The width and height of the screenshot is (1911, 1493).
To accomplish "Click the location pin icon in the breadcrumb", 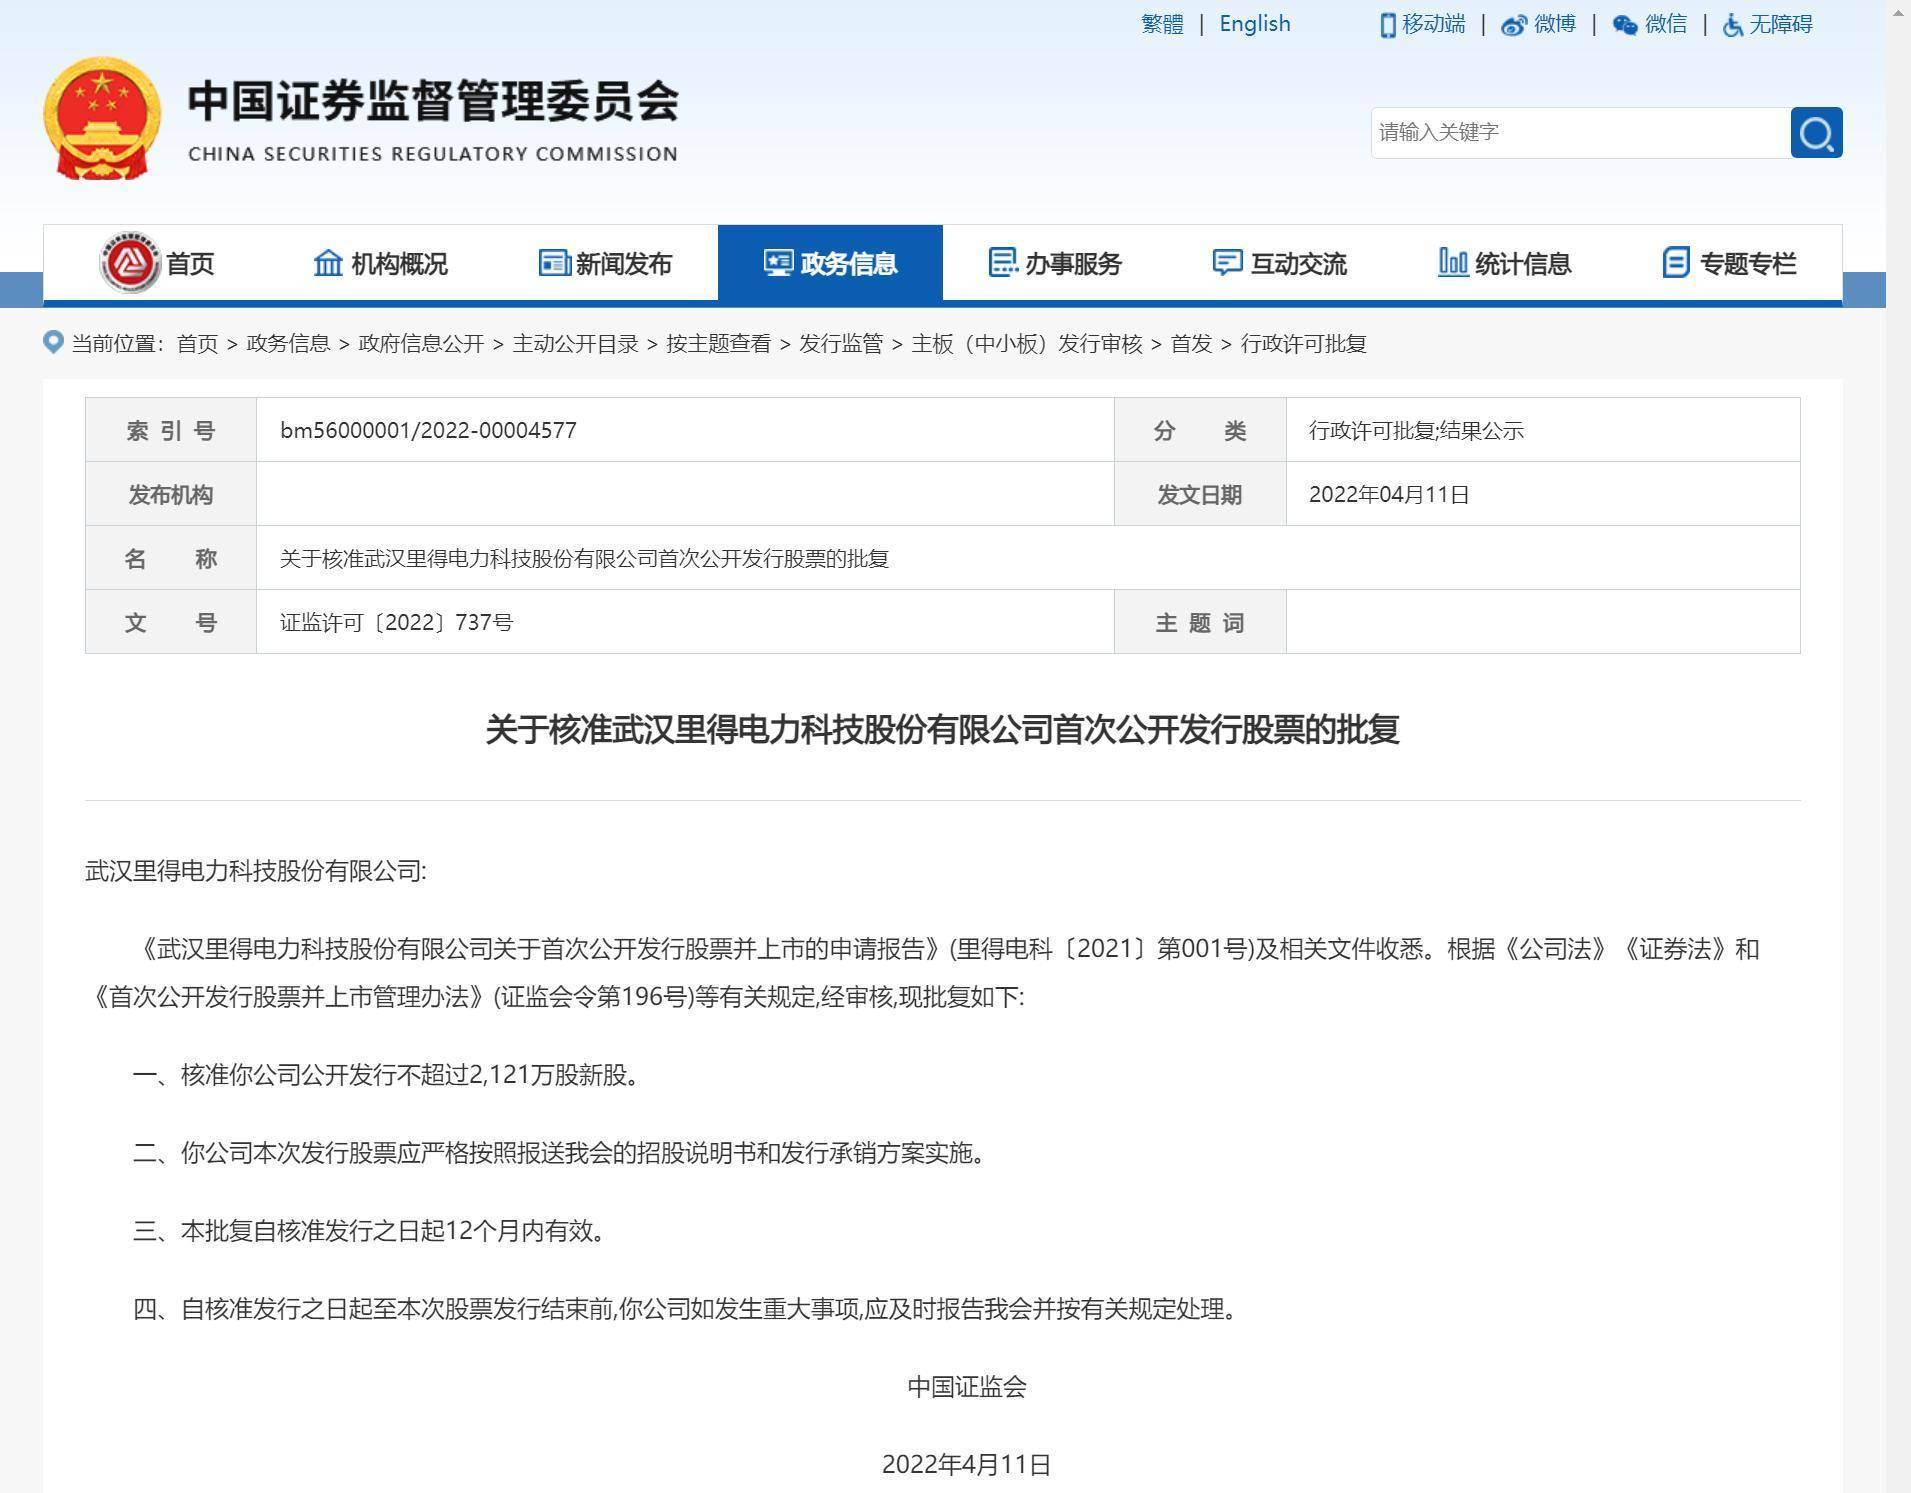I will pyautogui.click(x=54, y=342).
